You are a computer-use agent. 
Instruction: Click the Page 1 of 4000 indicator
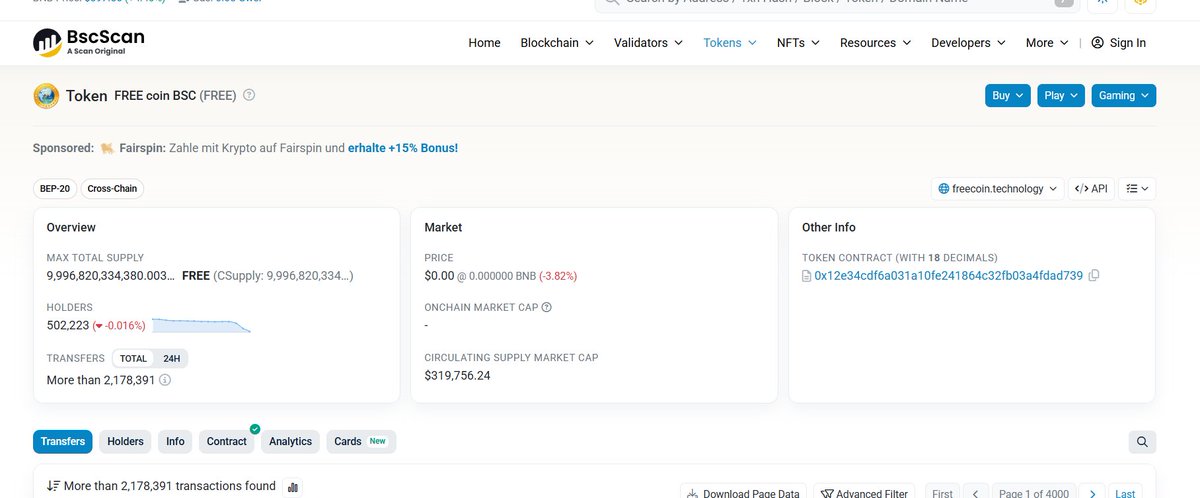1034,493
